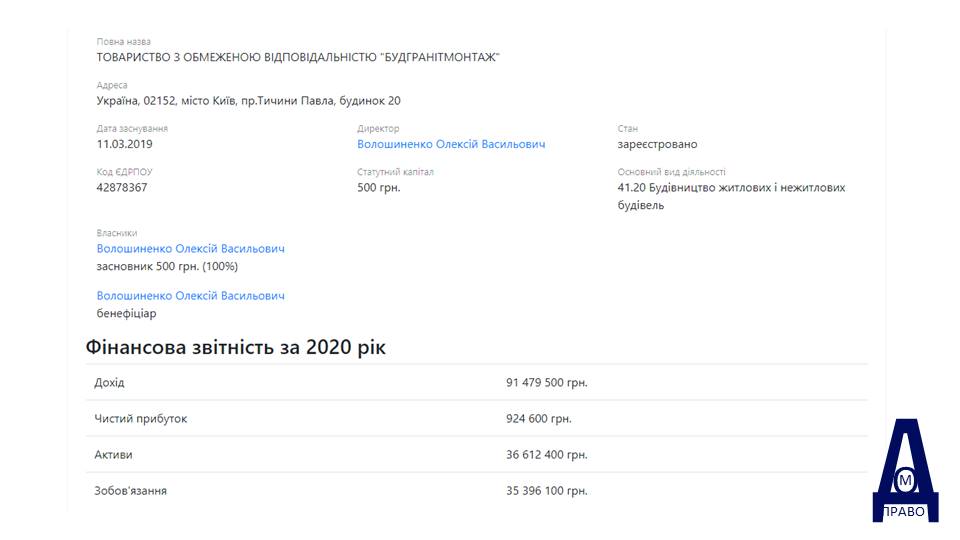Click liabilities value 35 396 100 грн.

pos(546,491)
